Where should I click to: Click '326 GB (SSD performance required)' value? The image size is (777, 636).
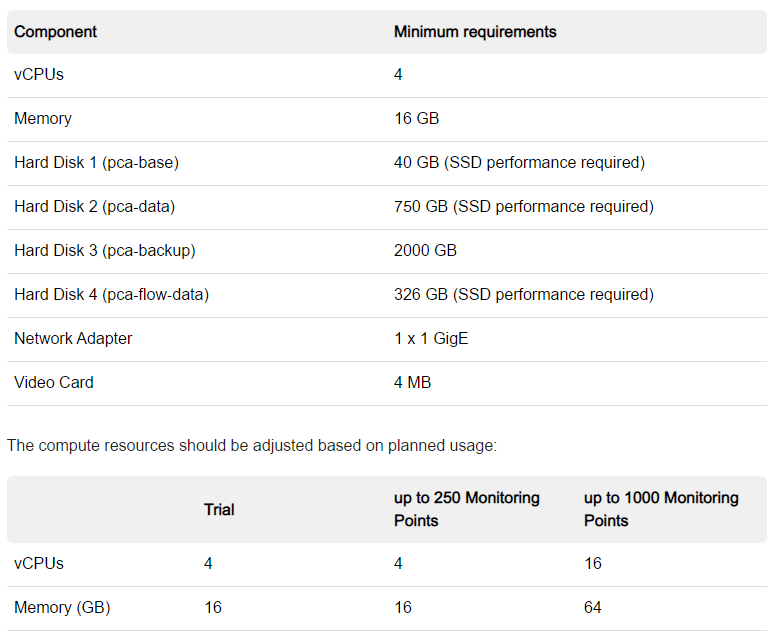[523, 295]
